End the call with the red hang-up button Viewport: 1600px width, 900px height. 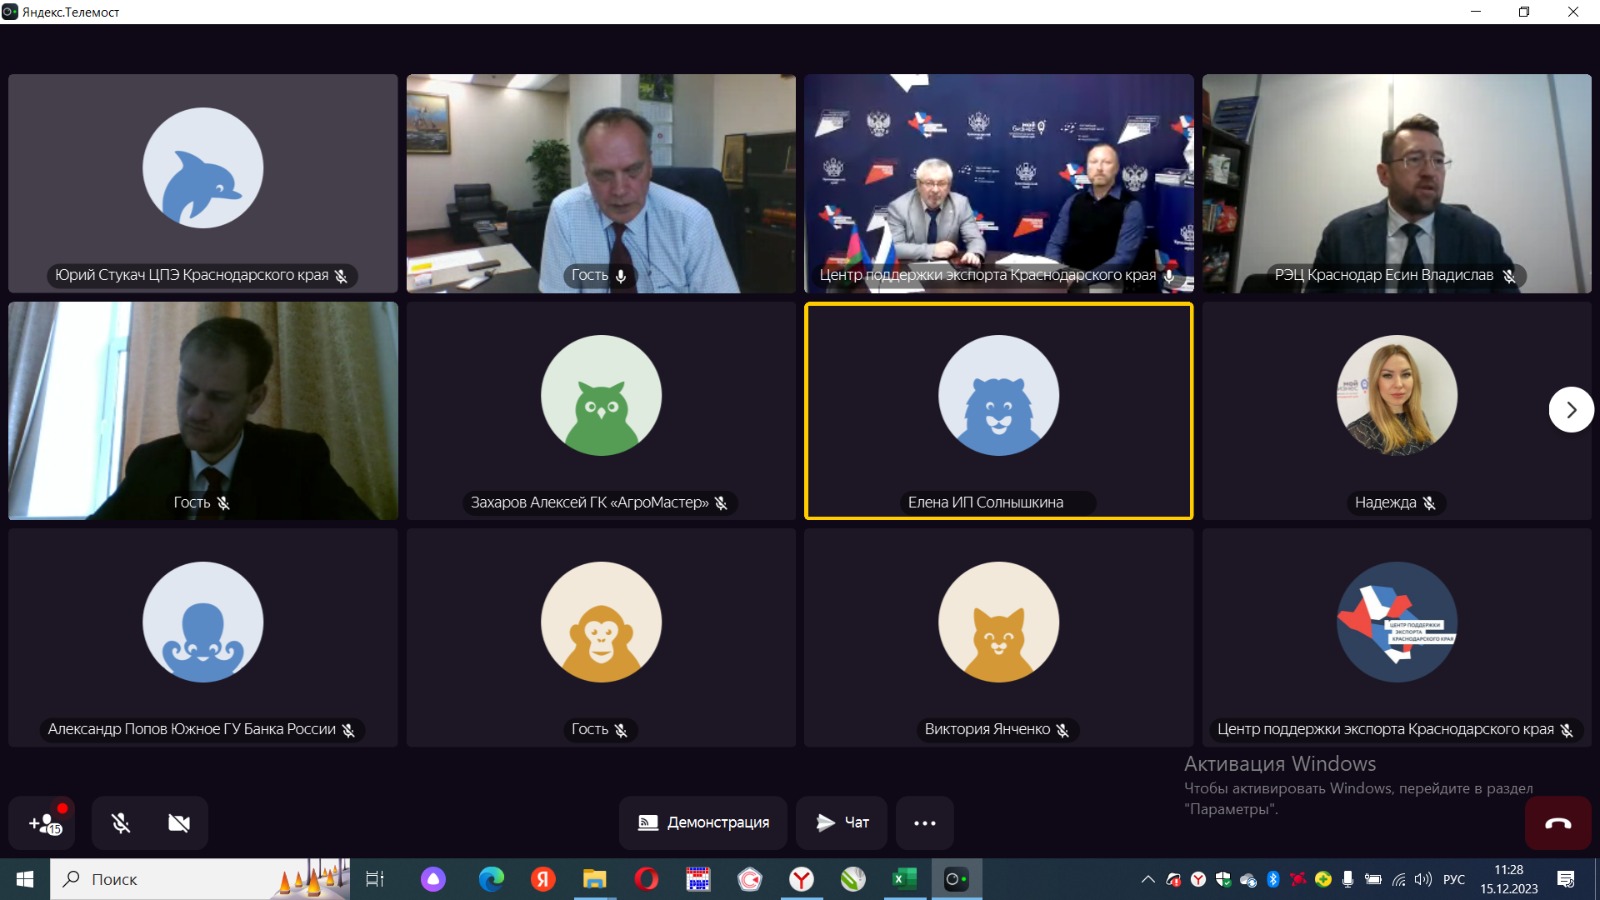tap(1558, 823)
